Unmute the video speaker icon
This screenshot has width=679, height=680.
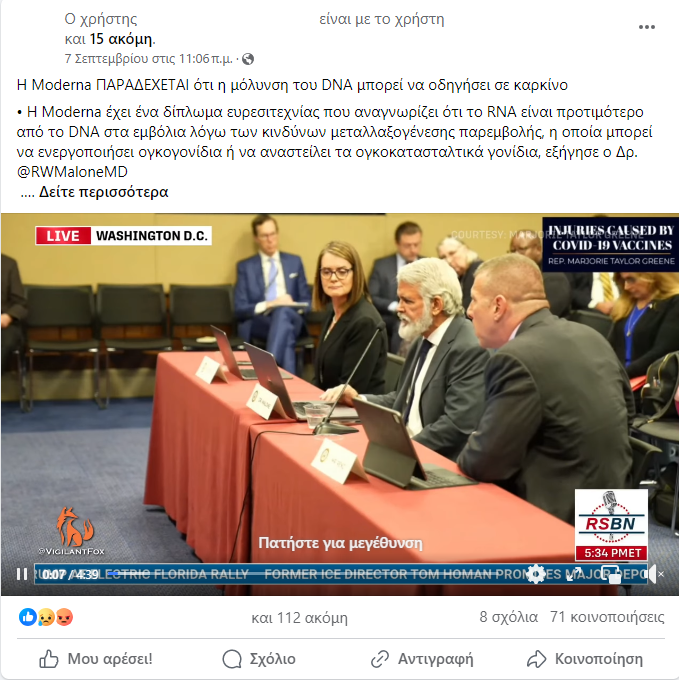(x=654, y=574)
